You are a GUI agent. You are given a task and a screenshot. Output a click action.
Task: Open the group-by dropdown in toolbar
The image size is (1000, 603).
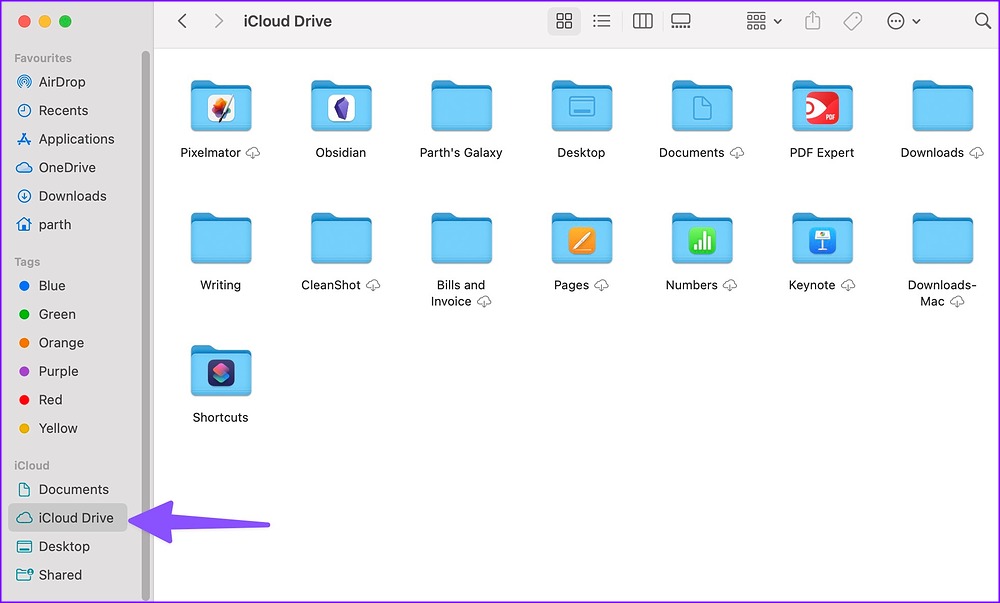[x=764, y=21]
